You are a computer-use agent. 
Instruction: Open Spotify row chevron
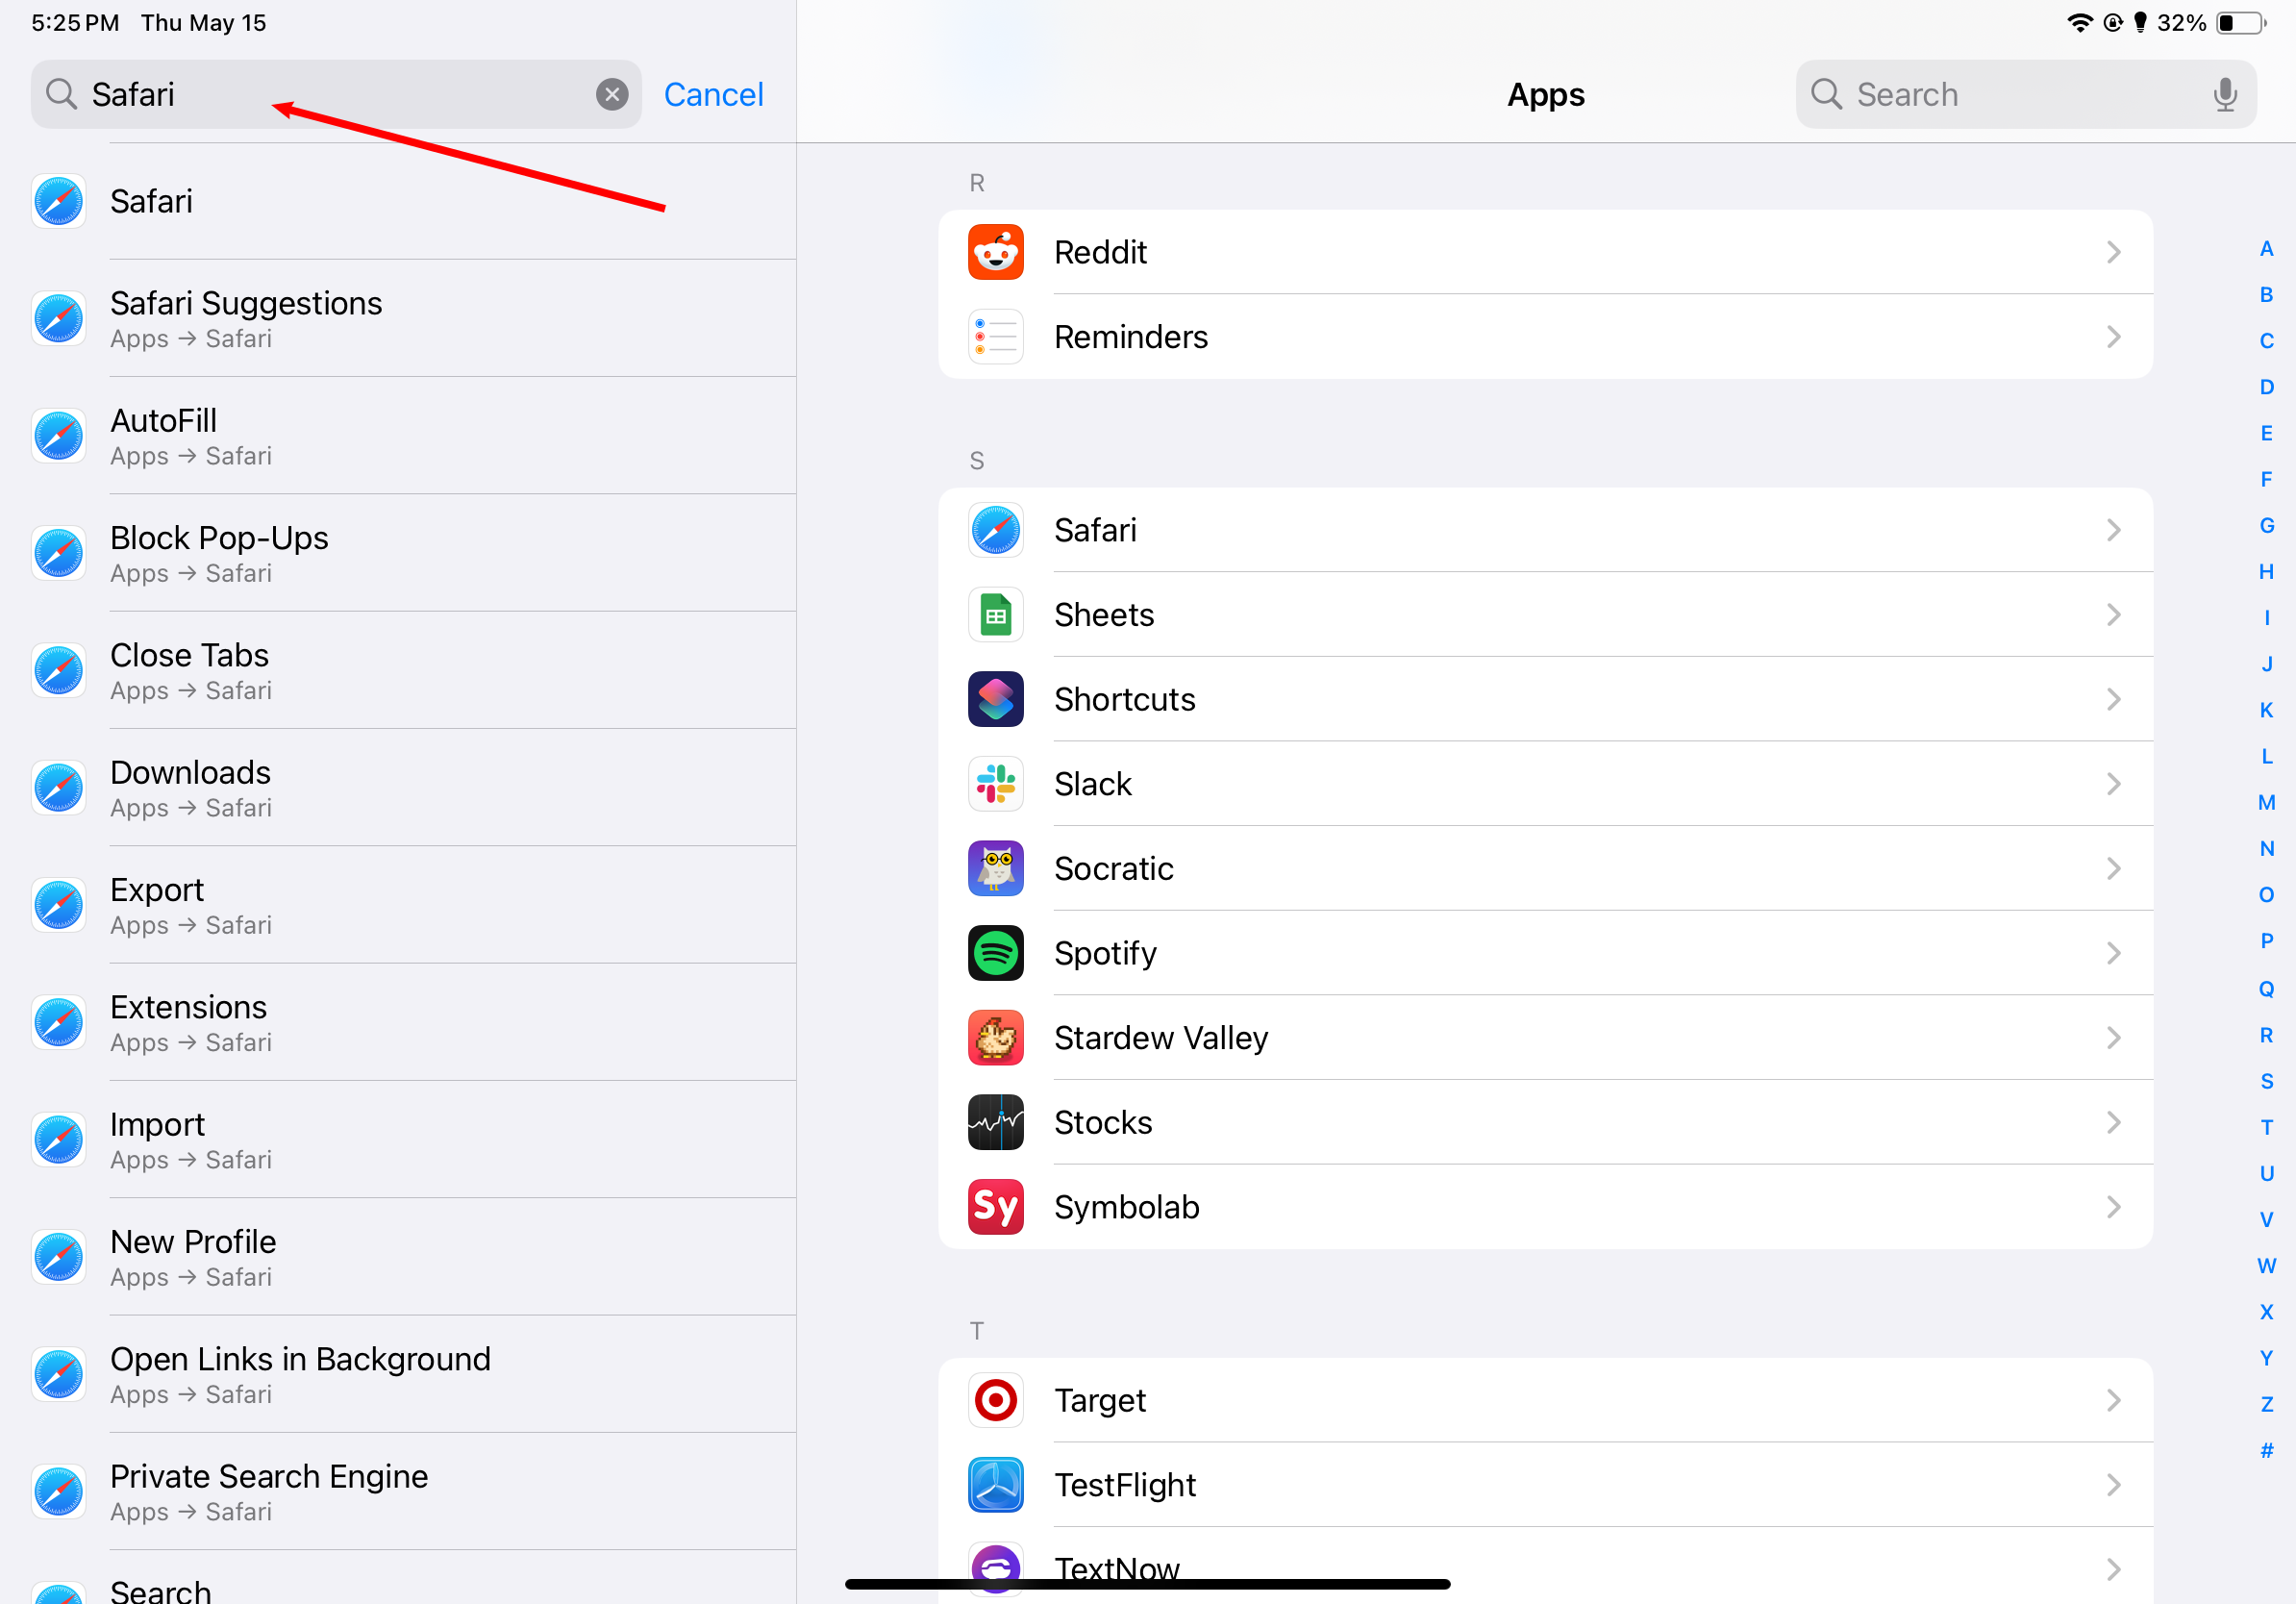[2113, 953]
